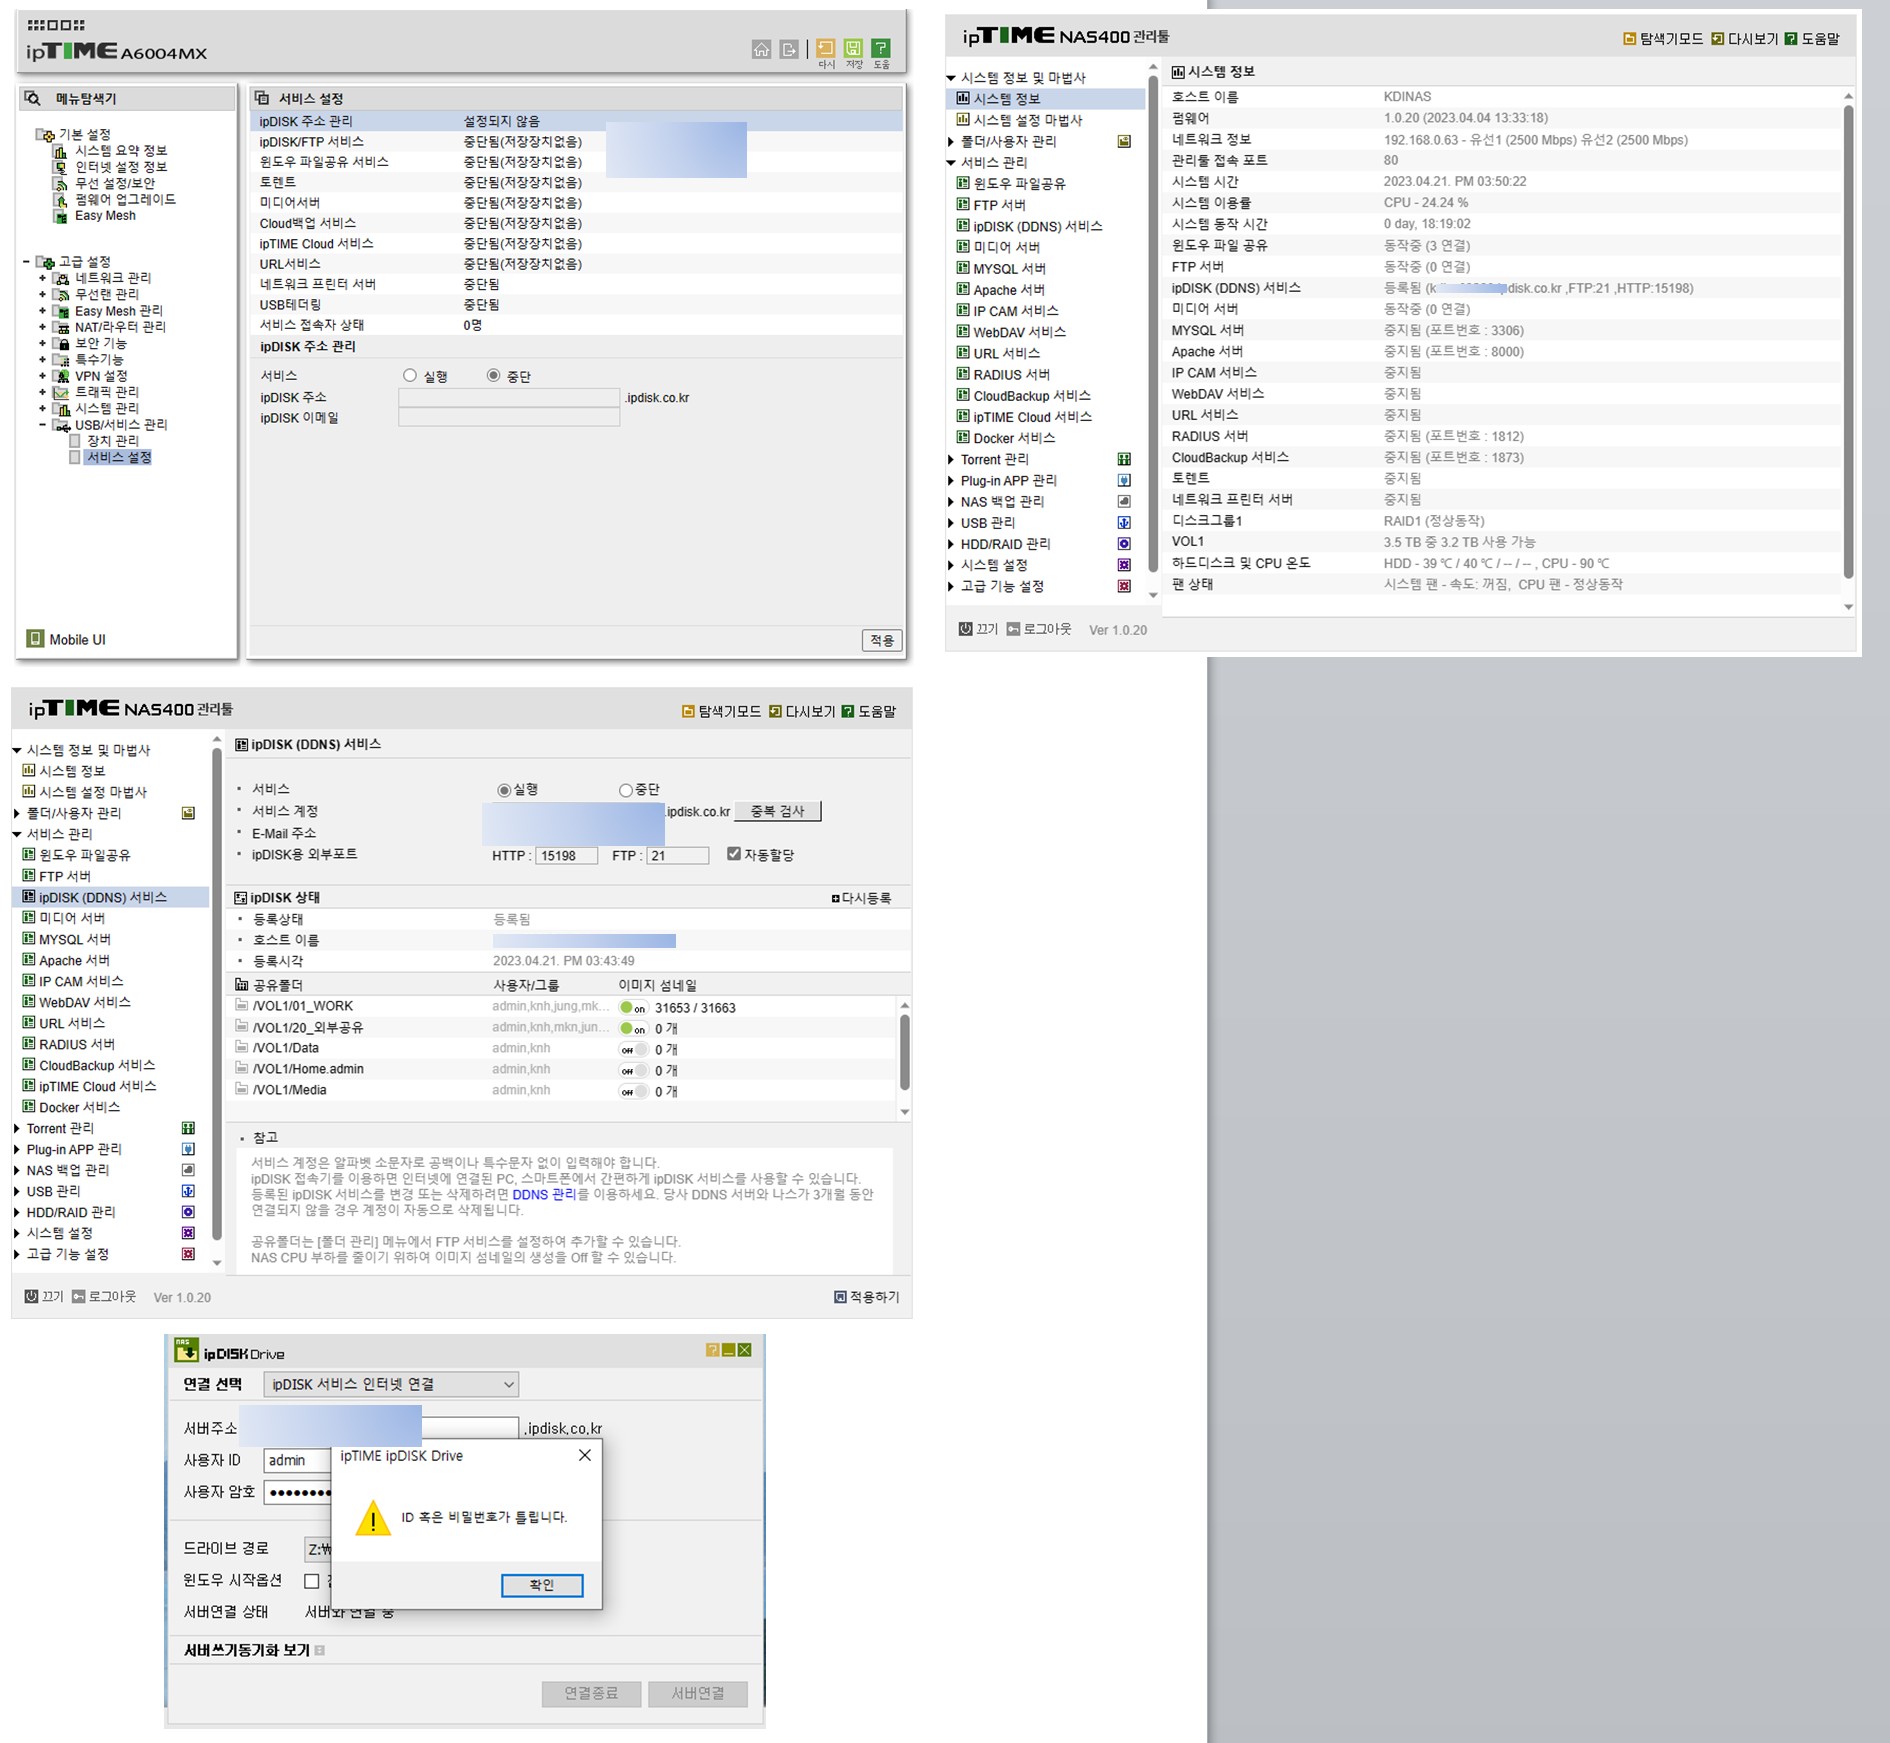Click the icon right of HDD/RAID 관리 in ipDISK DDNS window
1890x1743 pixels.
coord(188,1213)
